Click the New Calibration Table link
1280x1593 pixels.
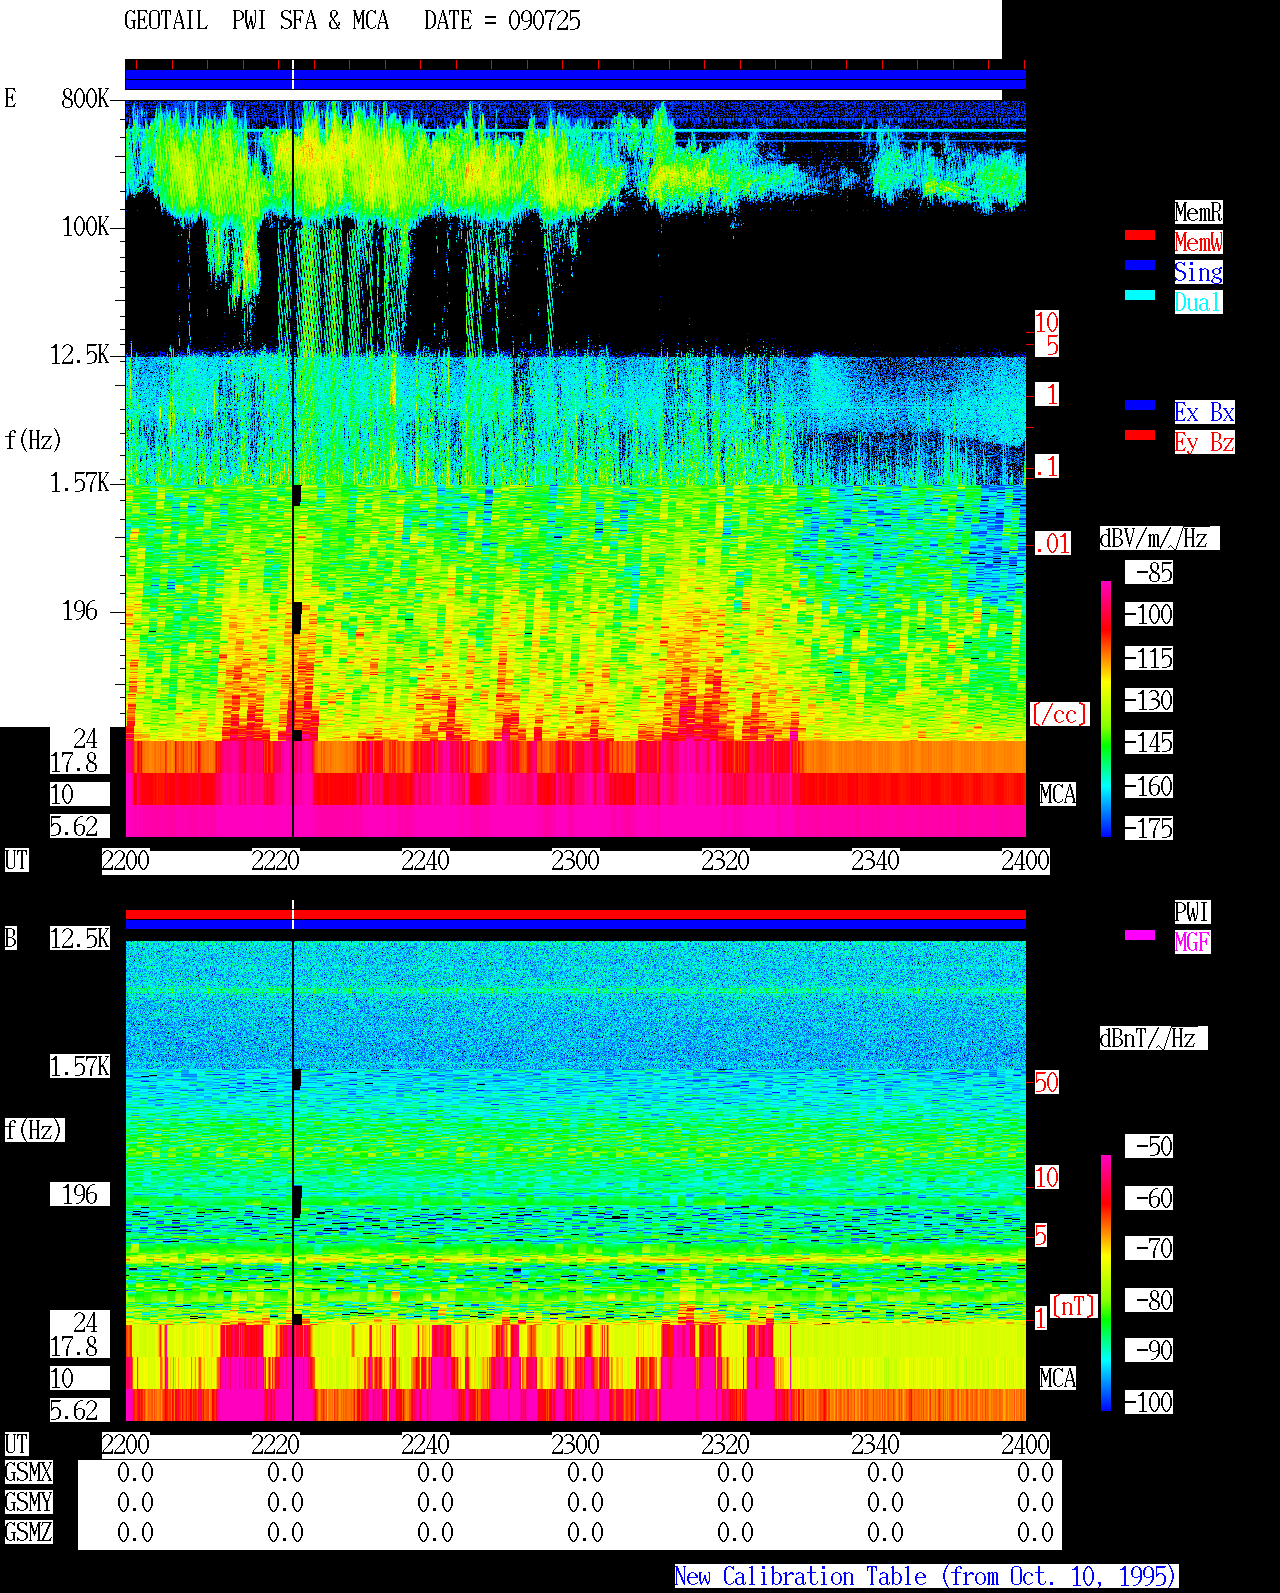click(926, 1576)
